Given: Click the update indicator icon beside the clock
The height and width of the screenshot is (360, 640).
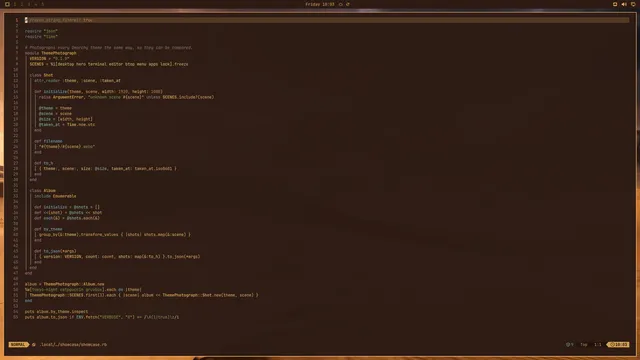Looking at the screenshot, I should coord(348,4).
